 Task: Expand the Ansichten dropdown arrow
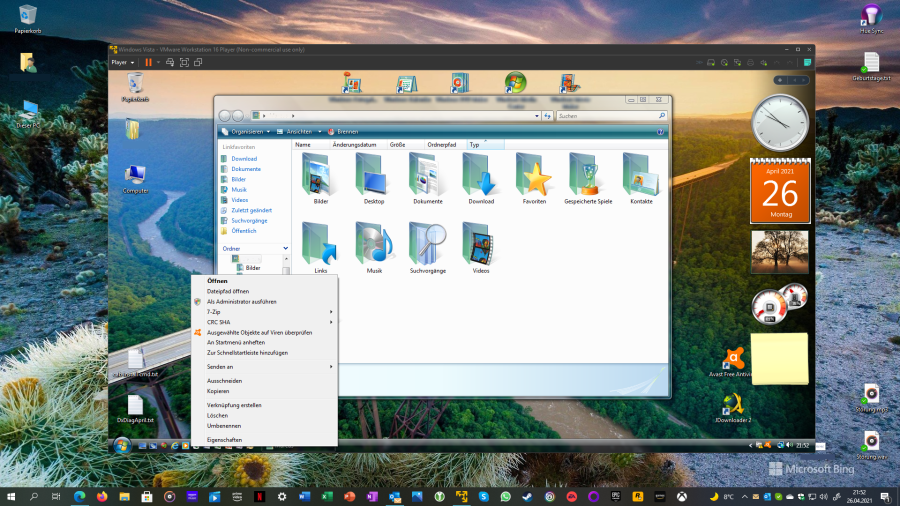point(320,132)
